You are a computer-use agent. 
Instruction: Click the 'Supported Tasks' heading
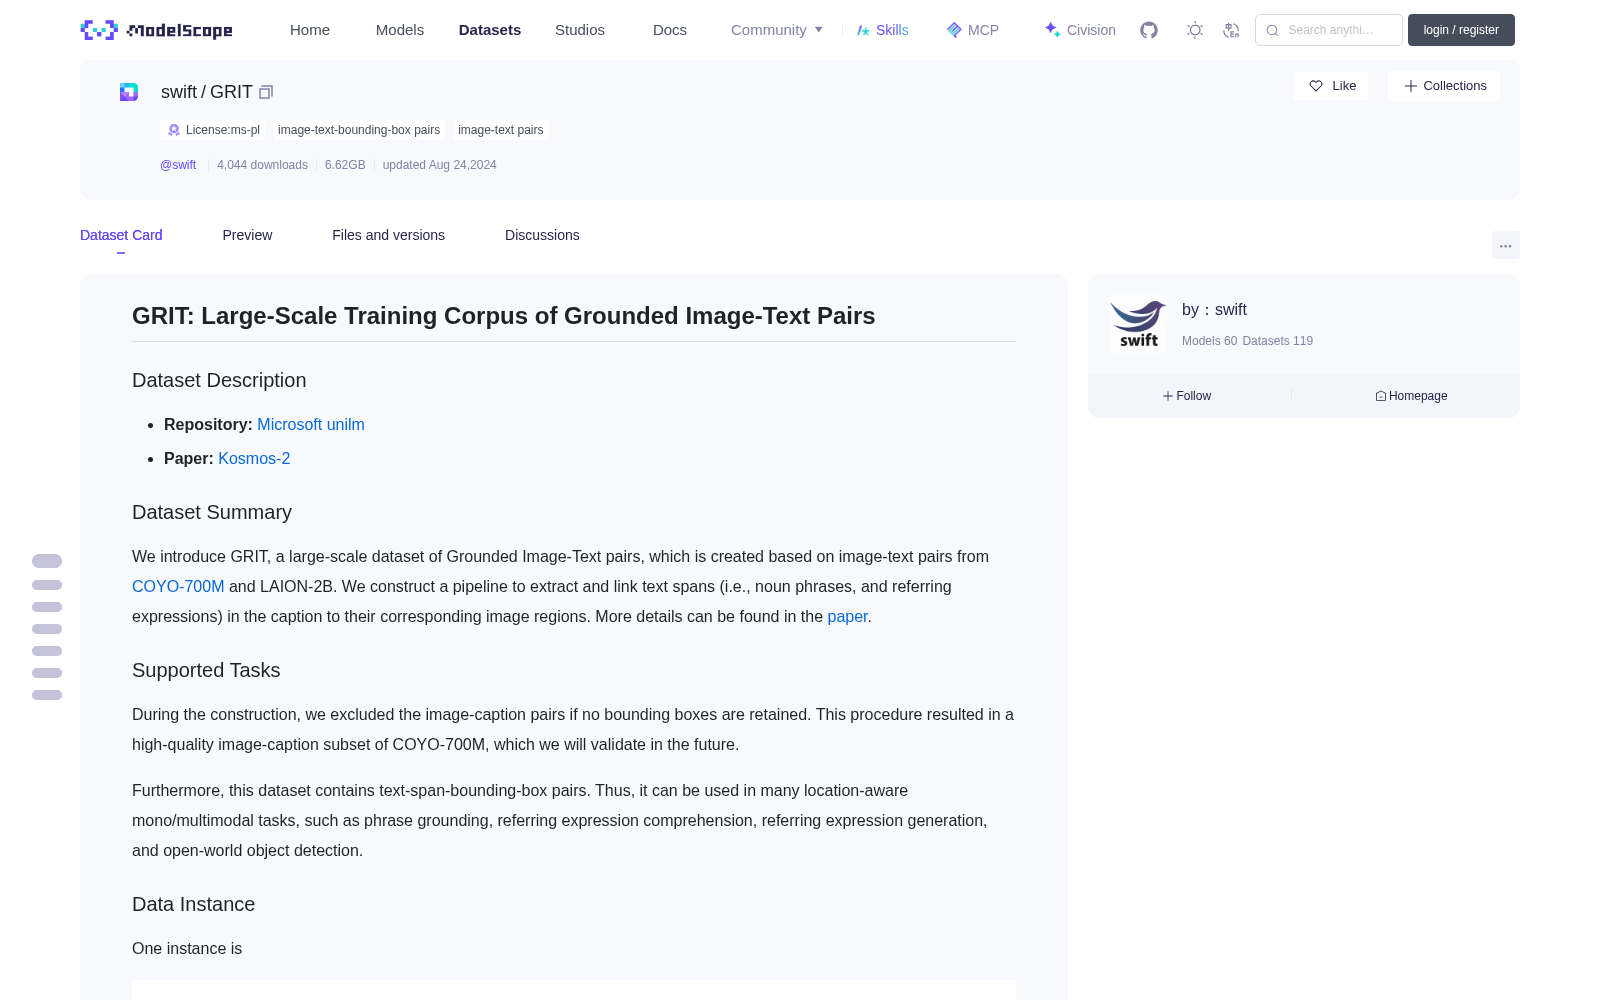(206, 670)
